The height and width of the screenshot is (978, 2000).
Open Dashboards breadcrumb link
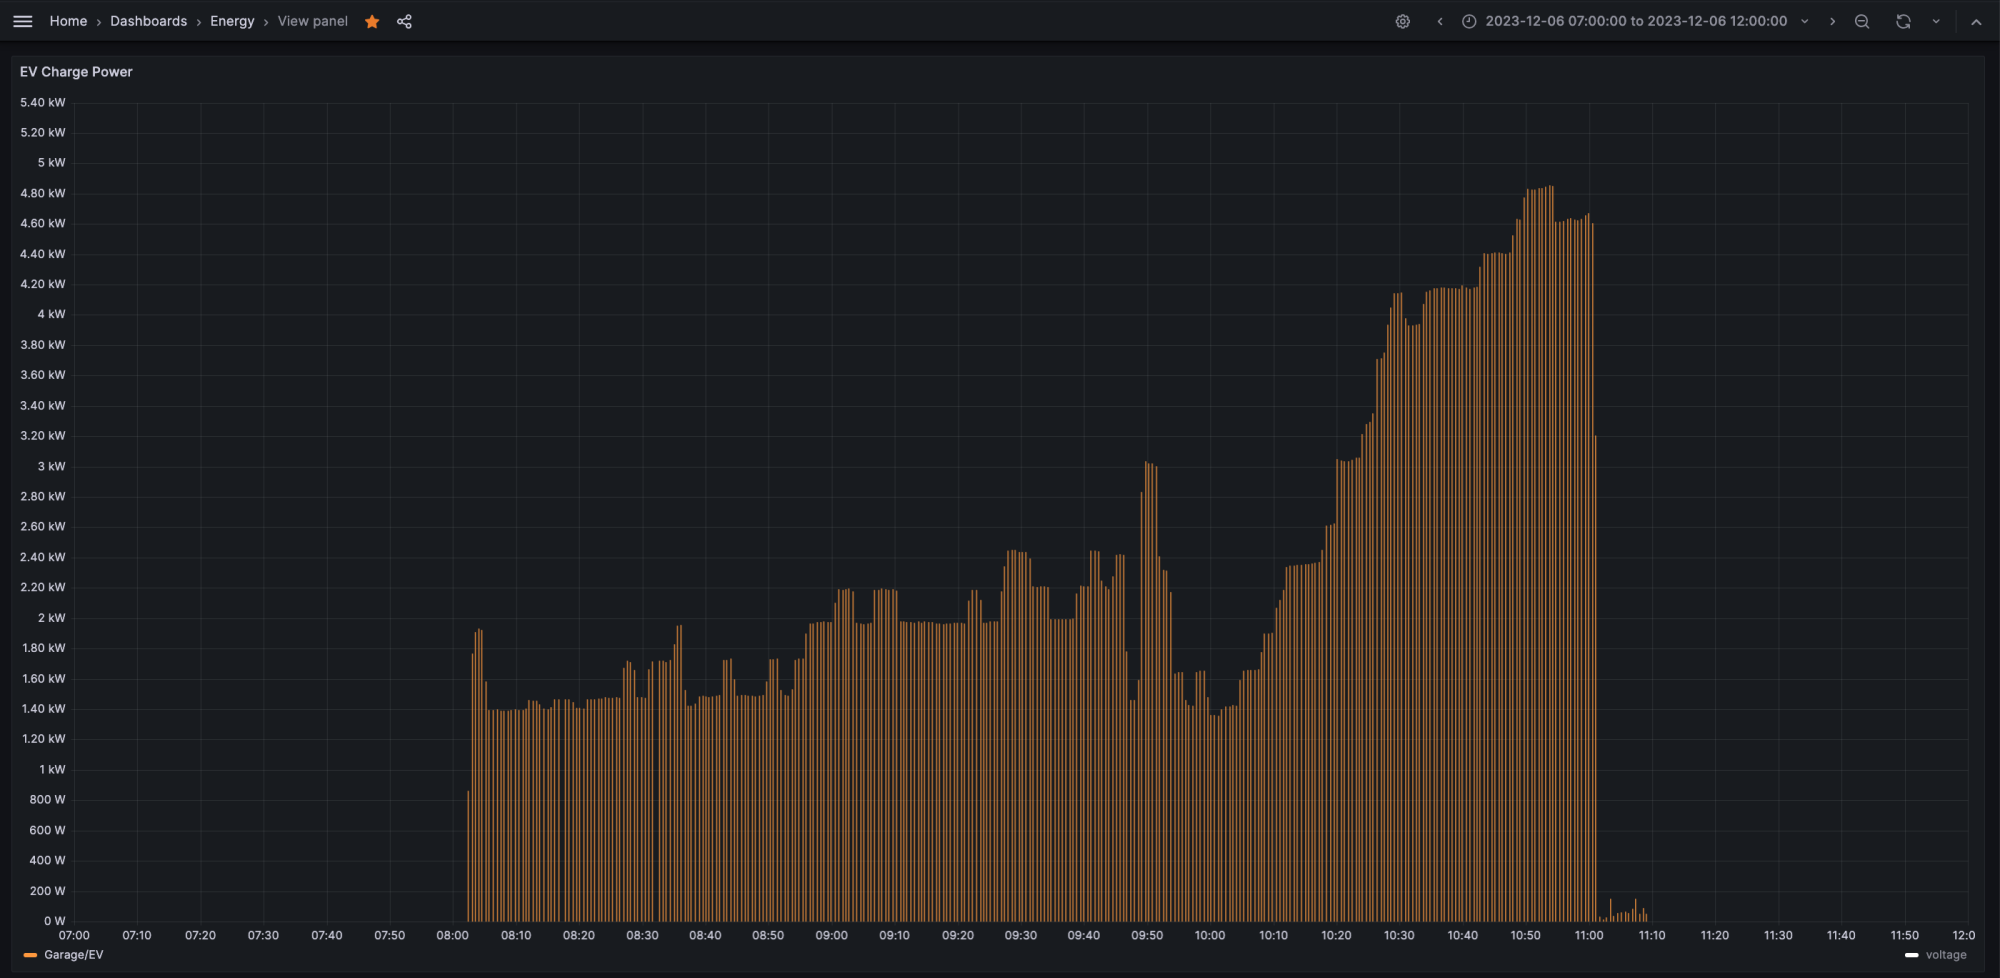[x=148, y=21]
